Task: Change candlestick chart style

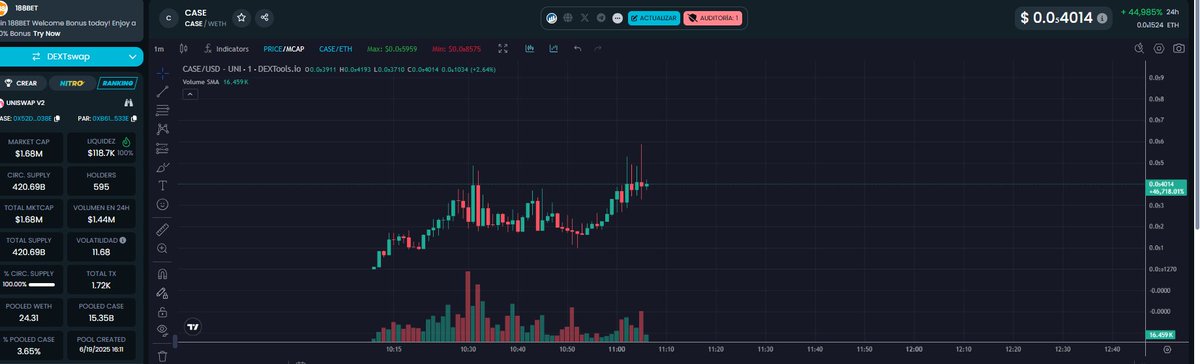Action: tap(184, 48)
